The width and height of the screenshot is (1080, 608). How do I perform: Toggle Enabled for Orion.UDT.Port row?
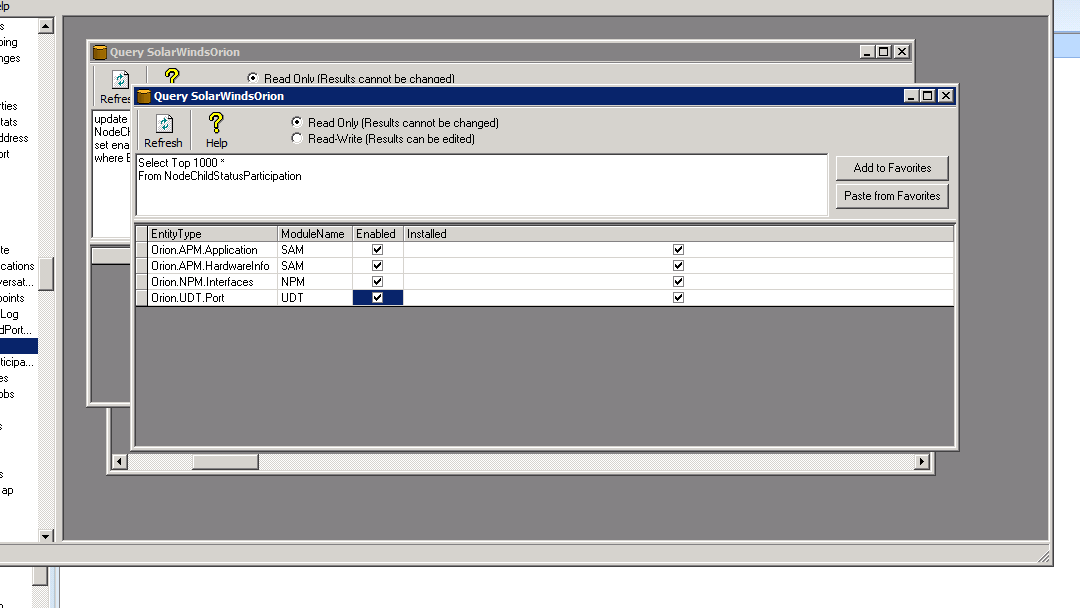click(x=377, y=297)
